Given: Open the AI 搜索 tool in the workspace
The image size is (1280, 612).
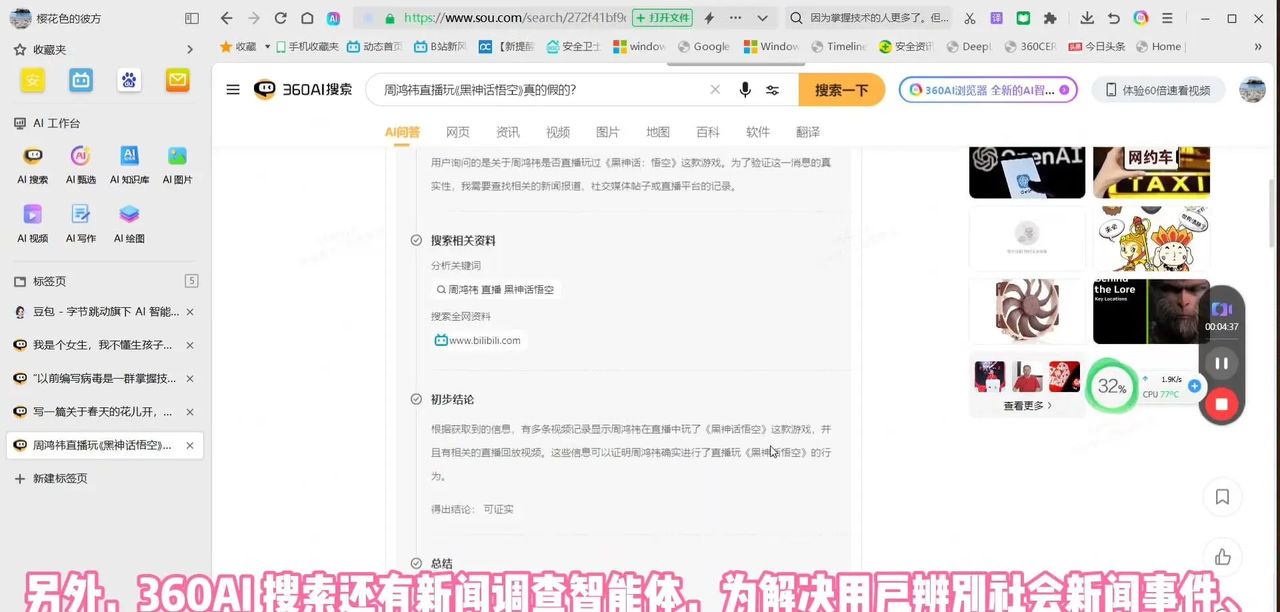Looking at the screenshot, I should [x=32, y=163].
